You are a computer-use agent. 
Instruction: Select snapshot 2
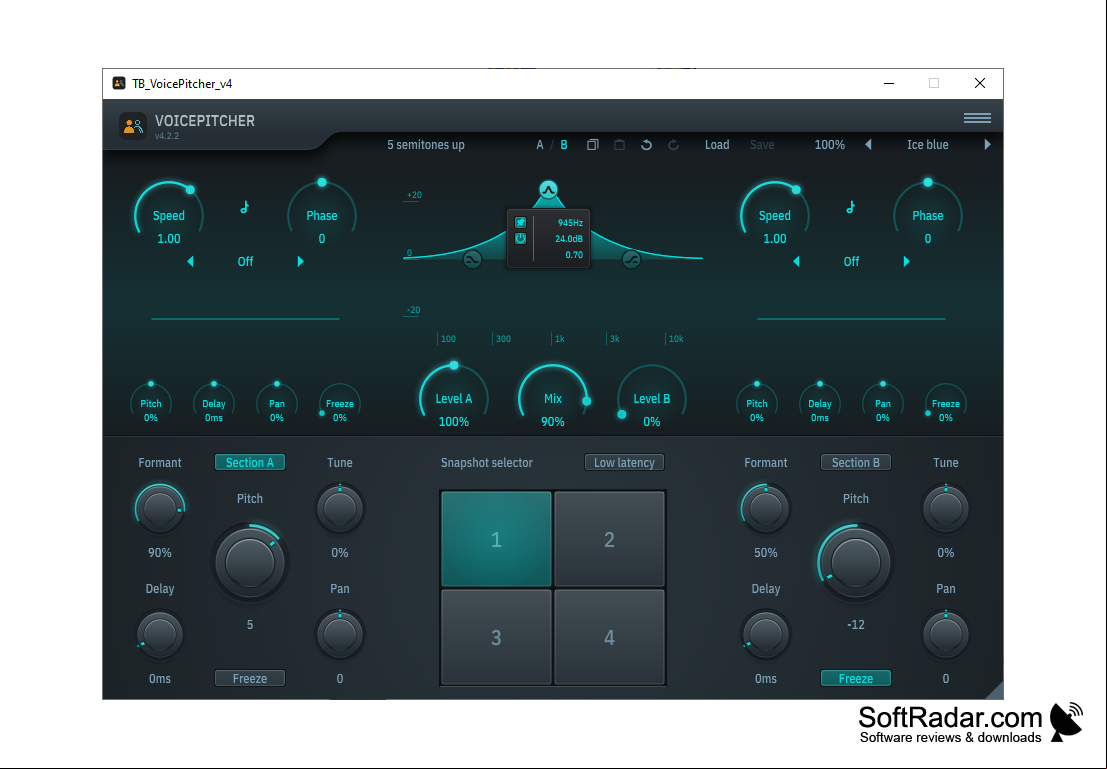coord(609,540)
